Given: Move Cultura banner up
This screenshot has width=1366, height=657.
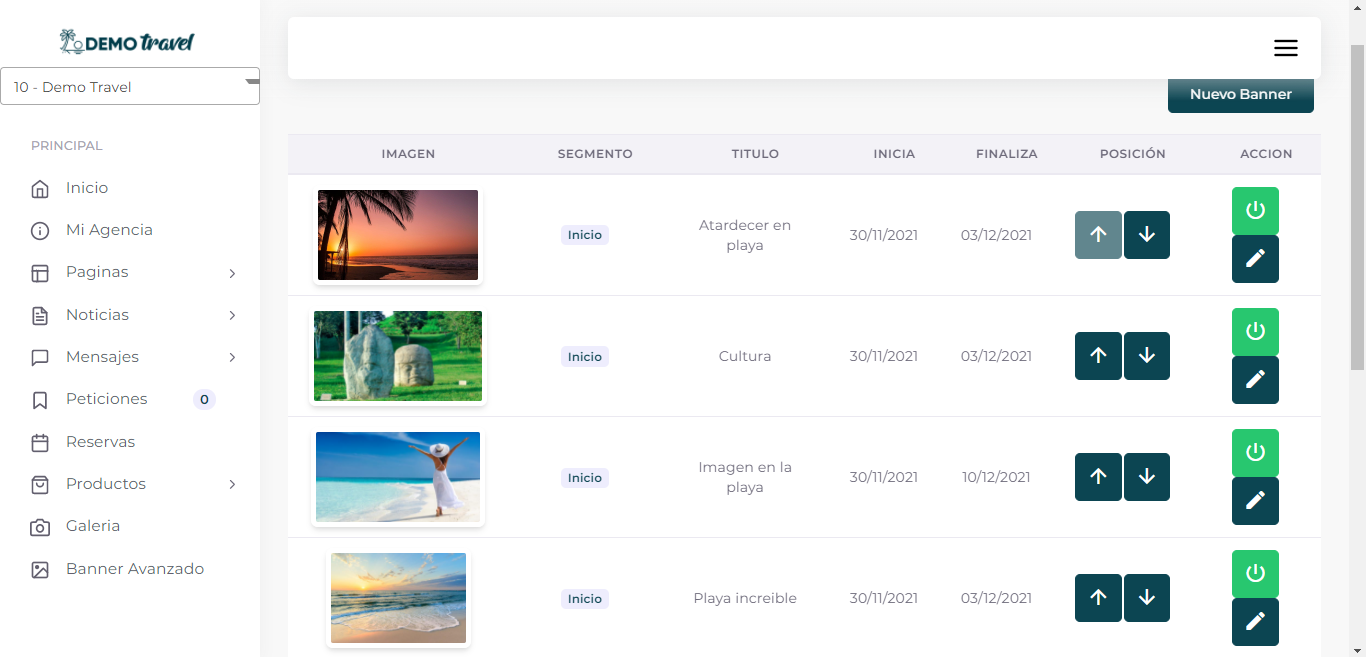Looking at the screenshot, I should (1098, 356).
